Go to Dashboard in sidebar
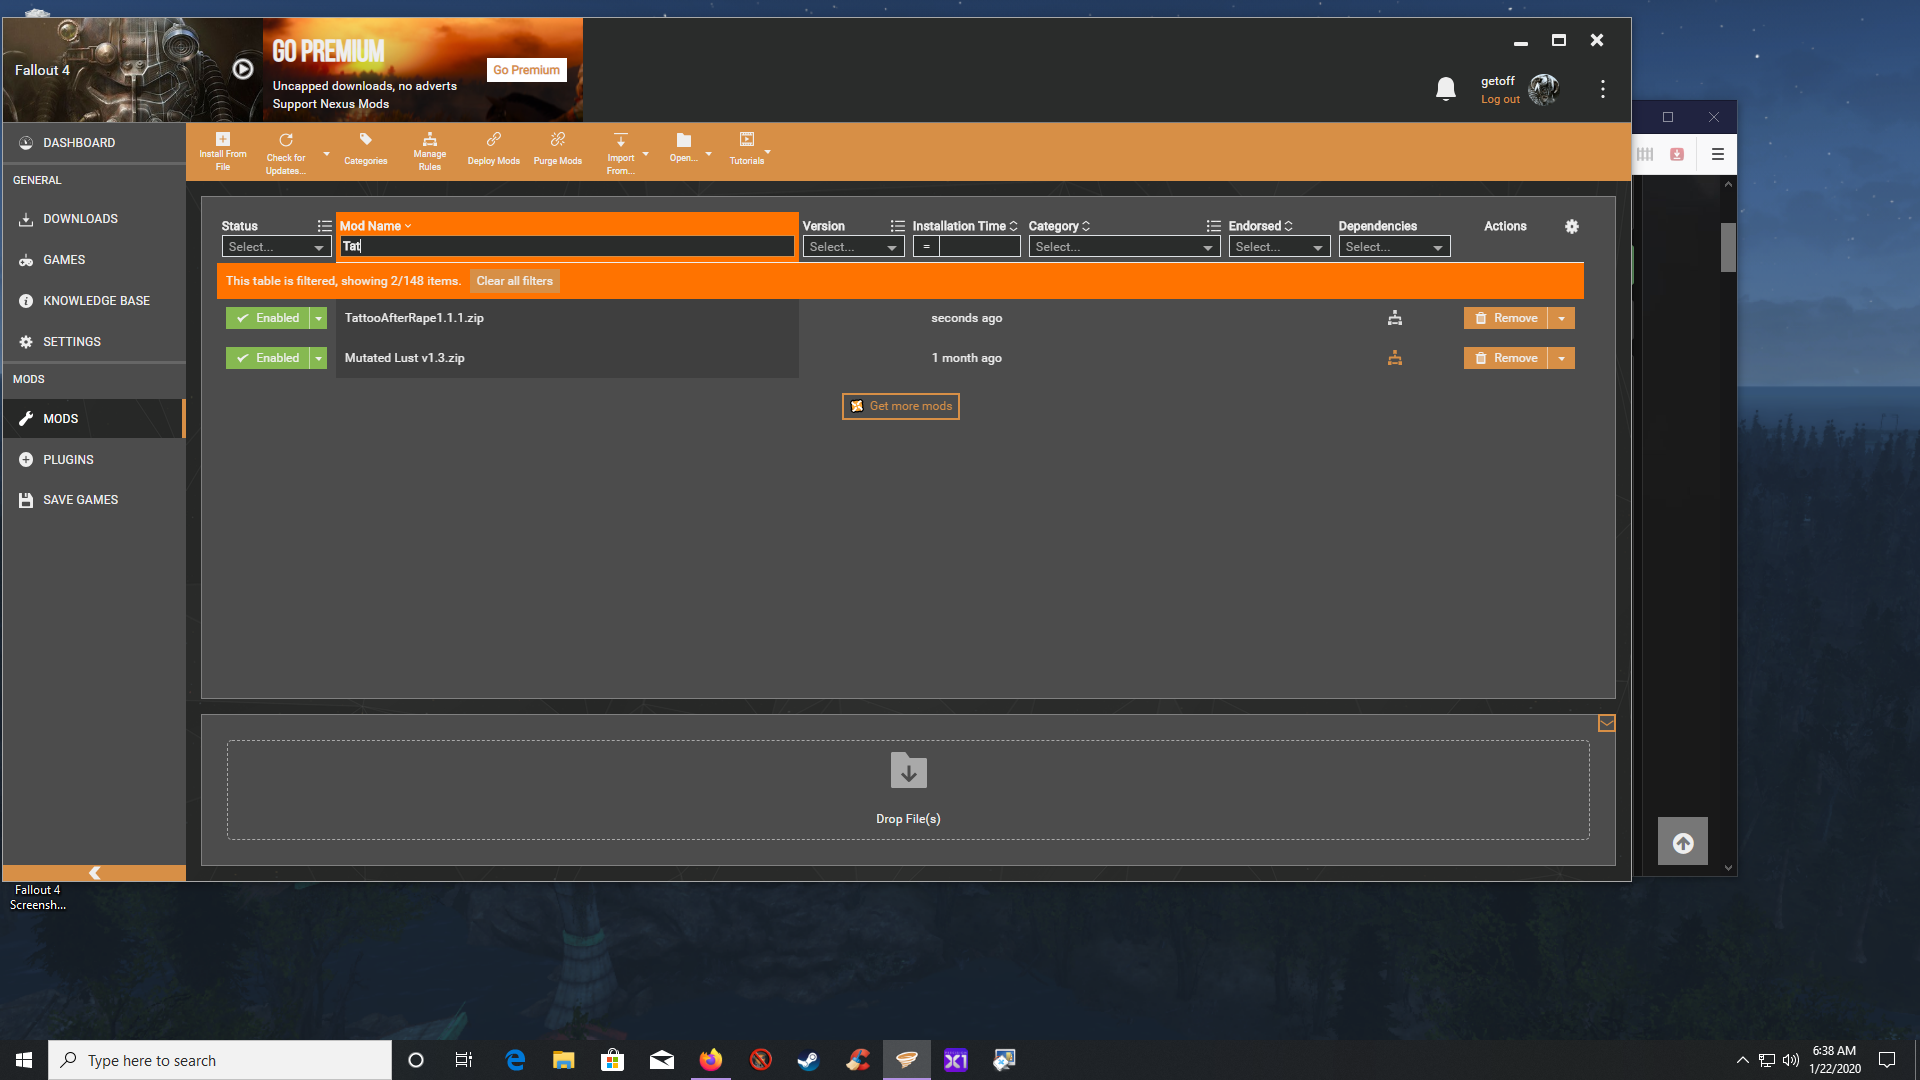The height and width of the screenshot is (1080, 1920). (94, 143)
